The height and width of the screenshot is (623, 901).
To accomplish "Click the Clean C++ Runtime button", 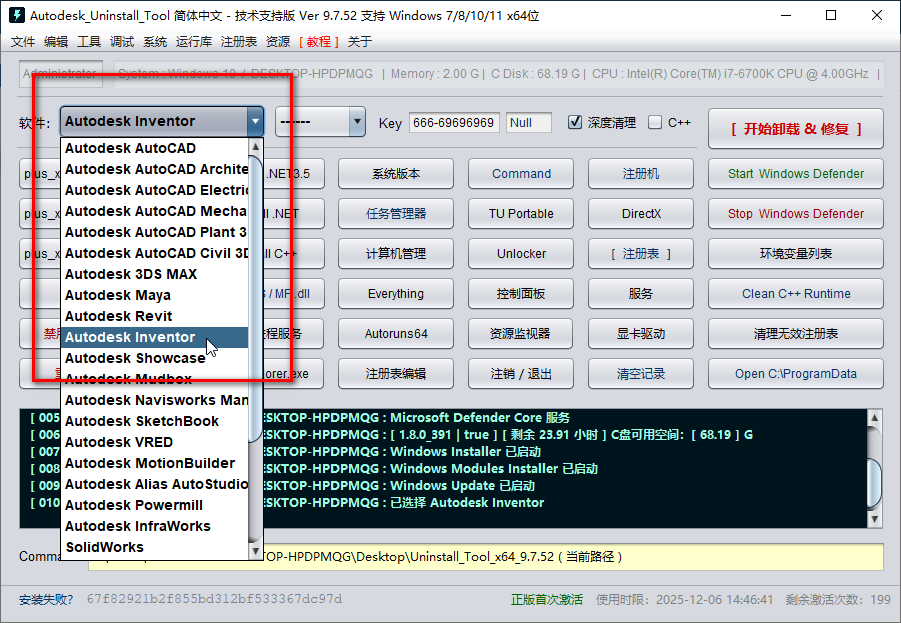I will (796, 294).
